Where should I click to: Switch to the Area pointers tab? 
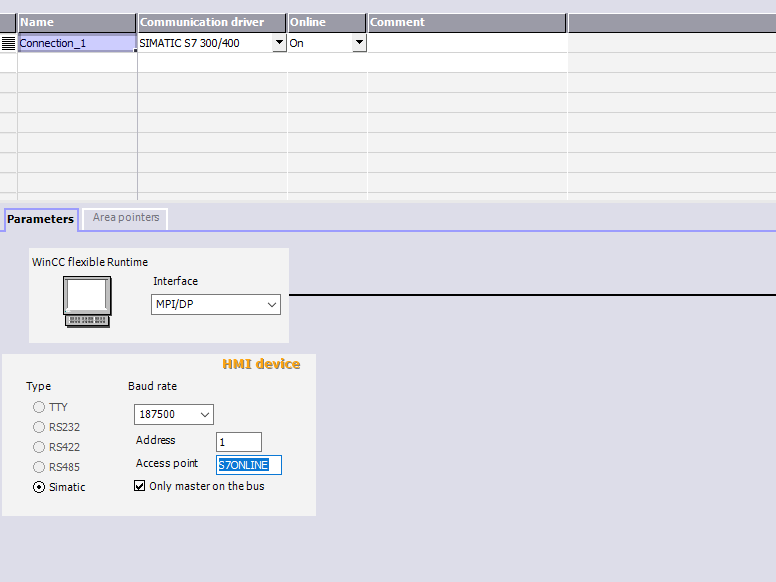pyautogui.click(x=126, y=218)
